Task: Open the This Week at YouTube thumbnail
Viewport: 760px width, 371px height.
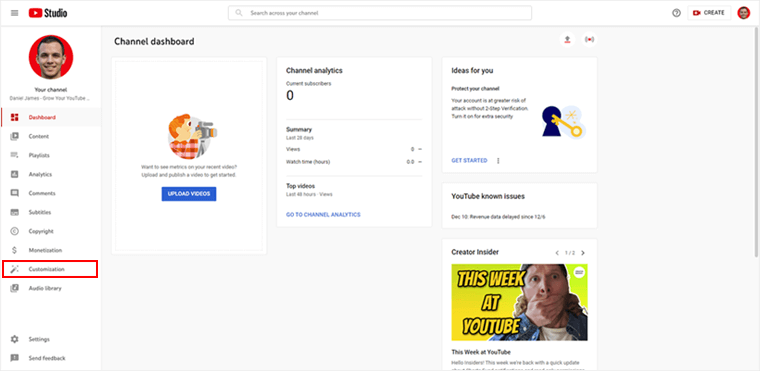Action: click(x=519, y=302)
